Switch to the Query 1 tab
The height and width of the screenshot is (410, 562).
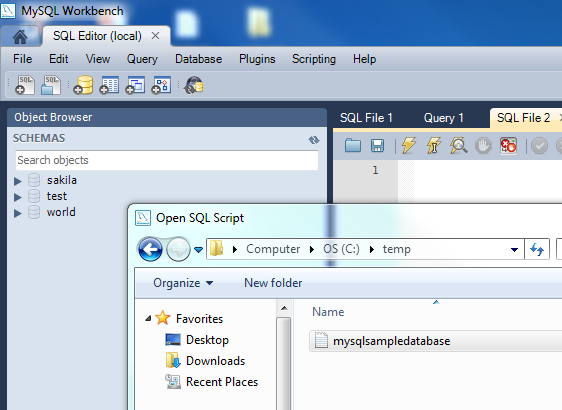click(x=443, y=118)
